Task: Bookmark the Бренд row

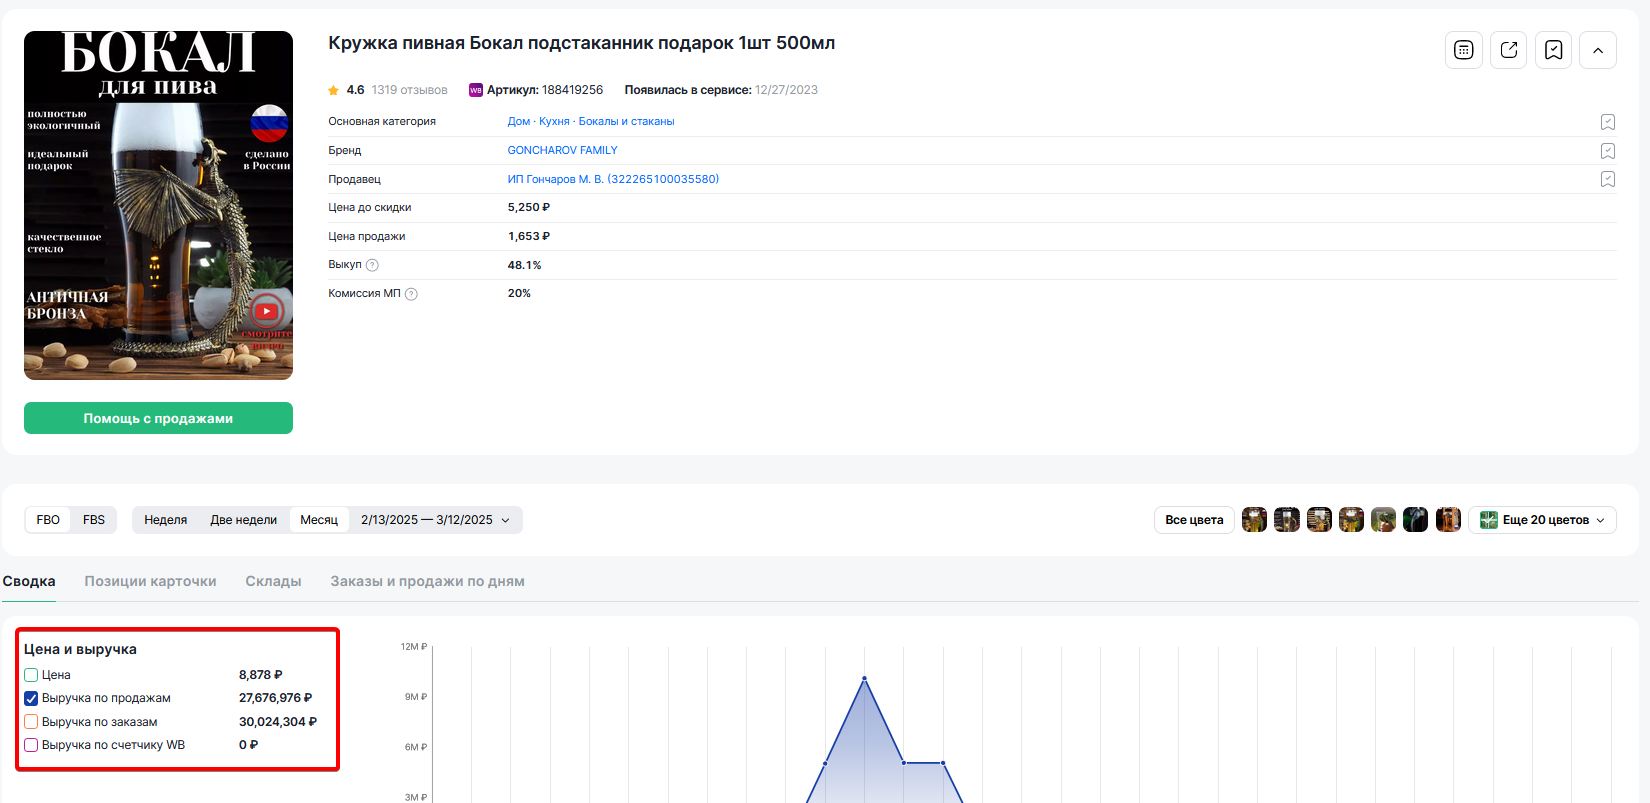Action: click(1608, 151)
